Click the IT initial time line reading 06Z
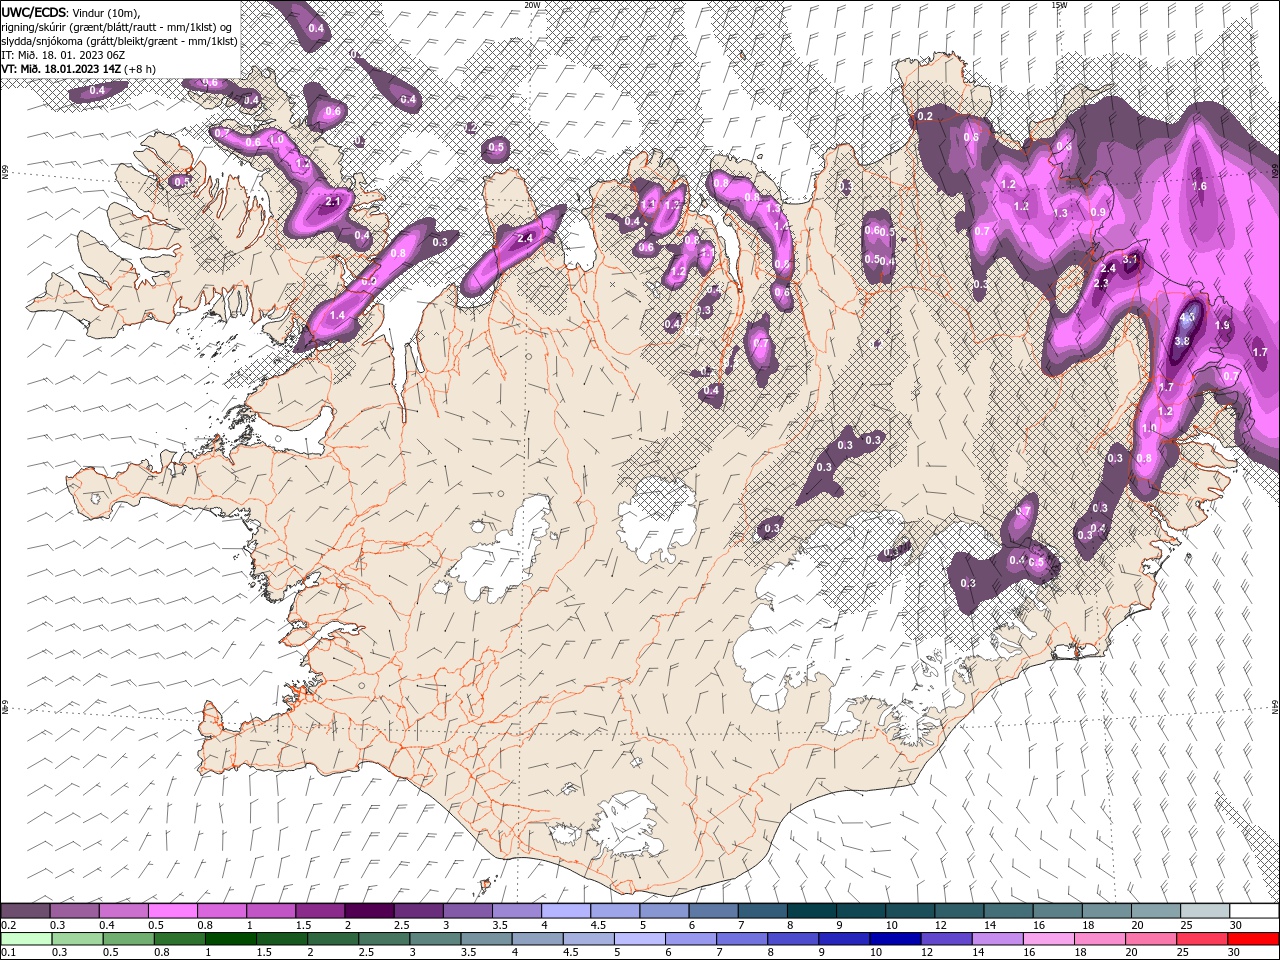Screen dimensions: 1280x960 tap(61, 55)
